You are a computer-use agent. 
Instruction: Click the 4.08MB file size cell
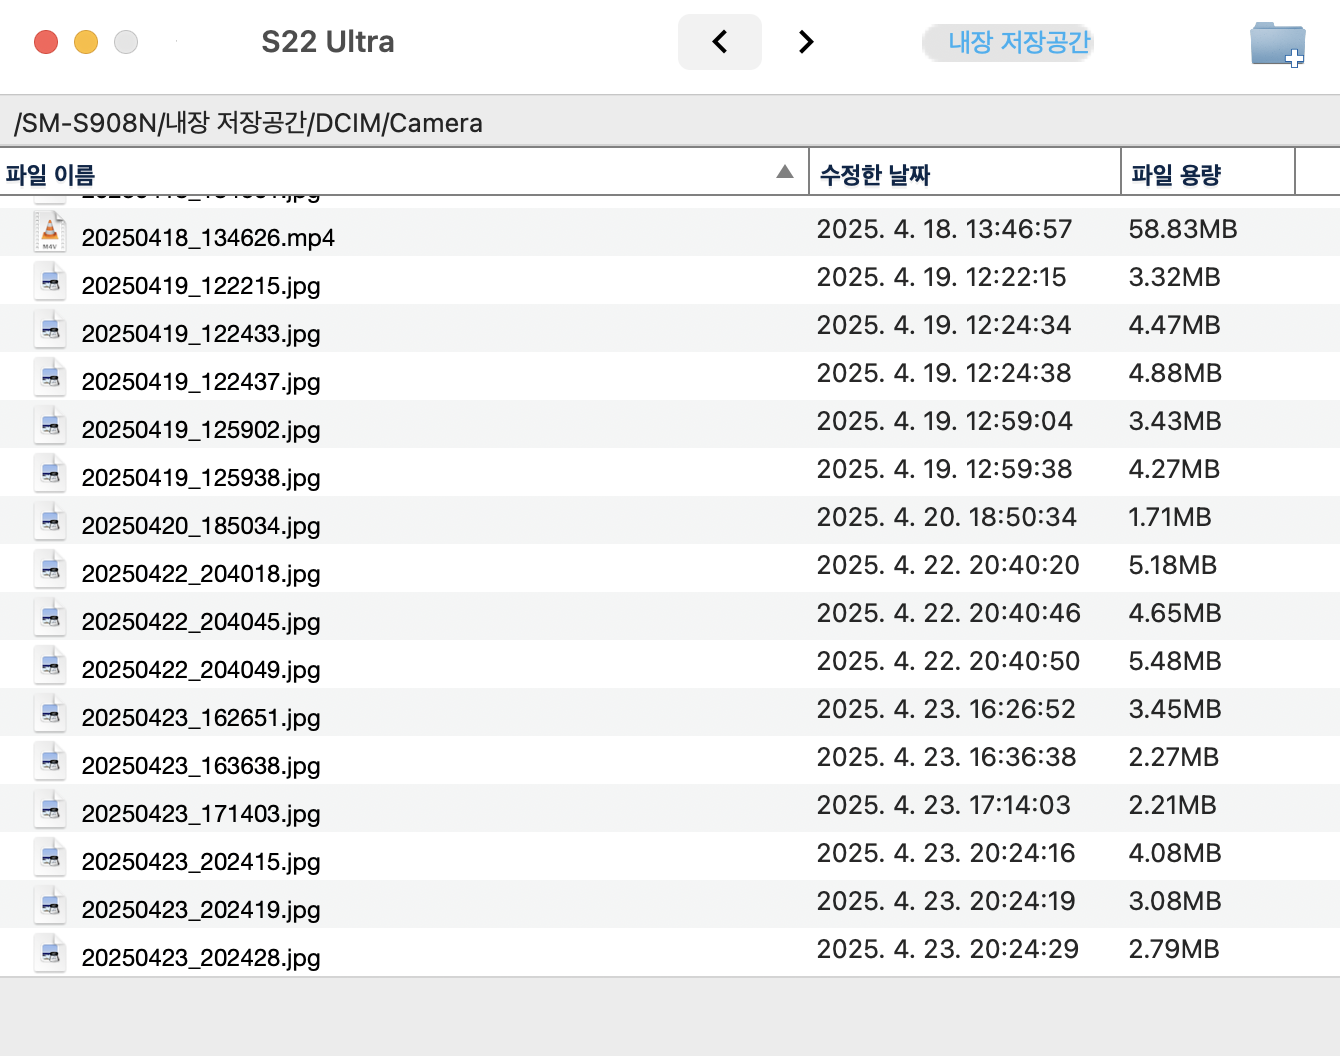tap(1175, 853)
